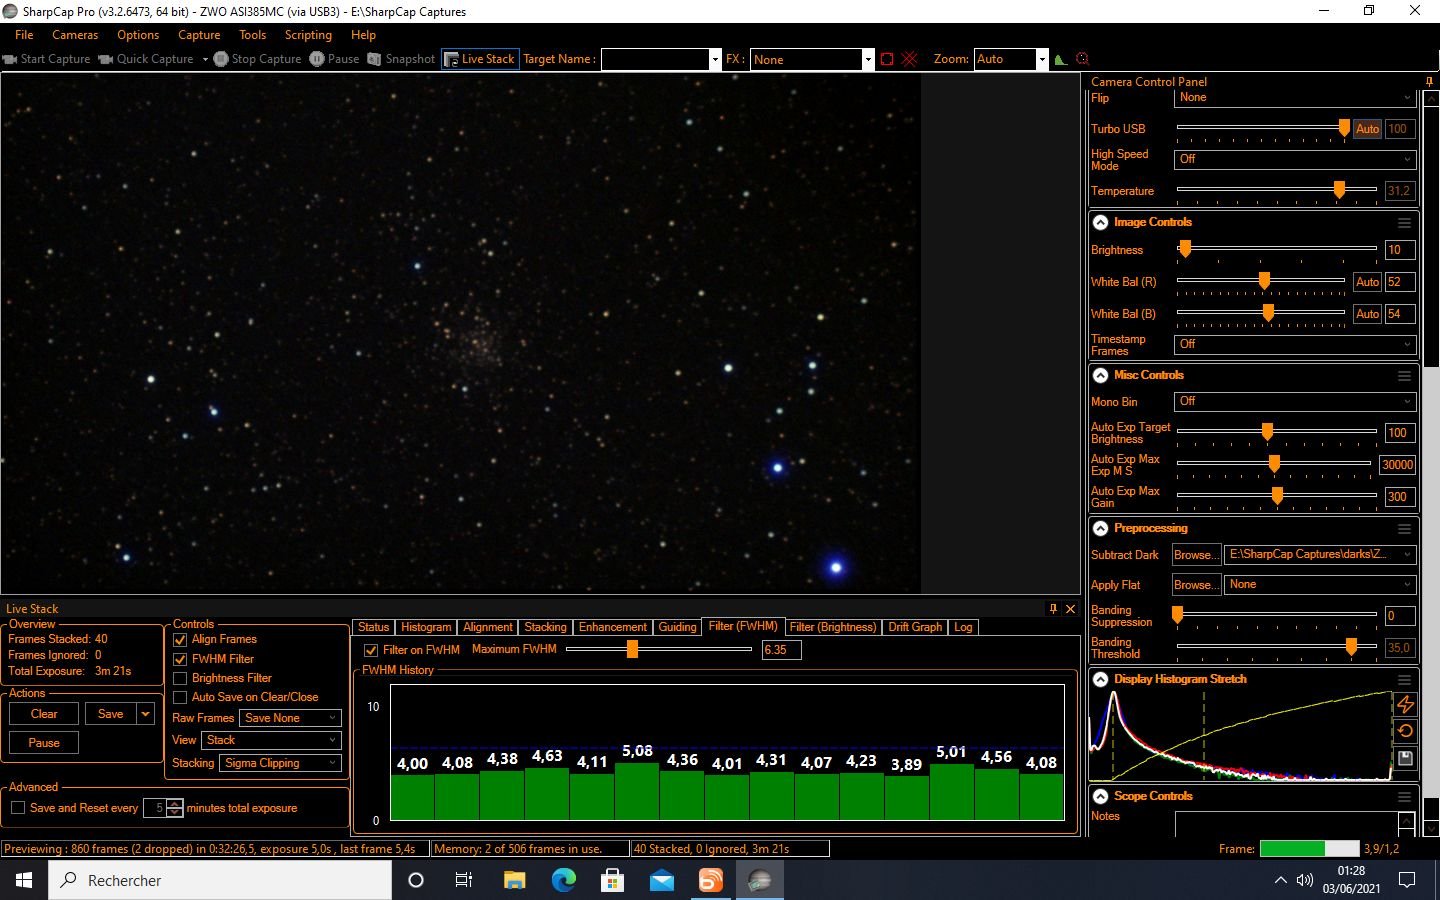
Task: Click the Banding Suppression slider handle
Action: (x=1177, y=615)
